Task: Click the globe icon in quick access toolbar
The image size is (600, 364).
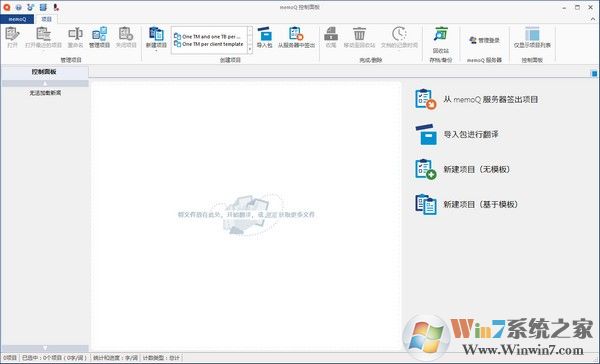Action: [18, 7]
